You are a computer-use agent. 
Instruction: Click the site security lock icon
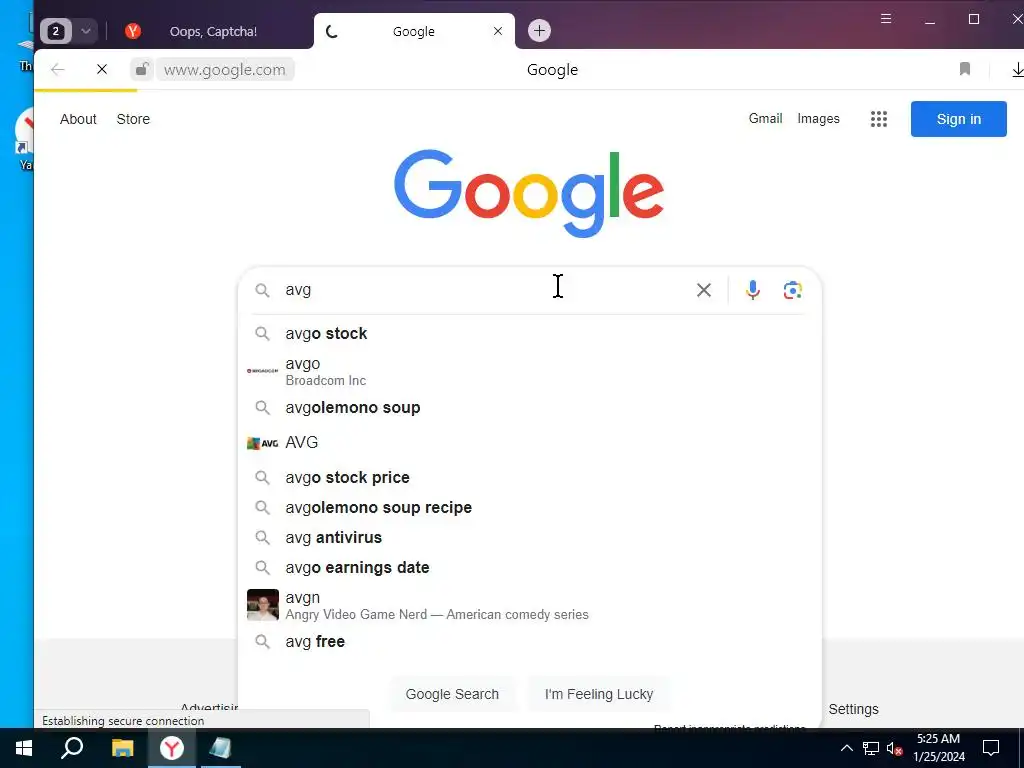[x=142, y=69]
